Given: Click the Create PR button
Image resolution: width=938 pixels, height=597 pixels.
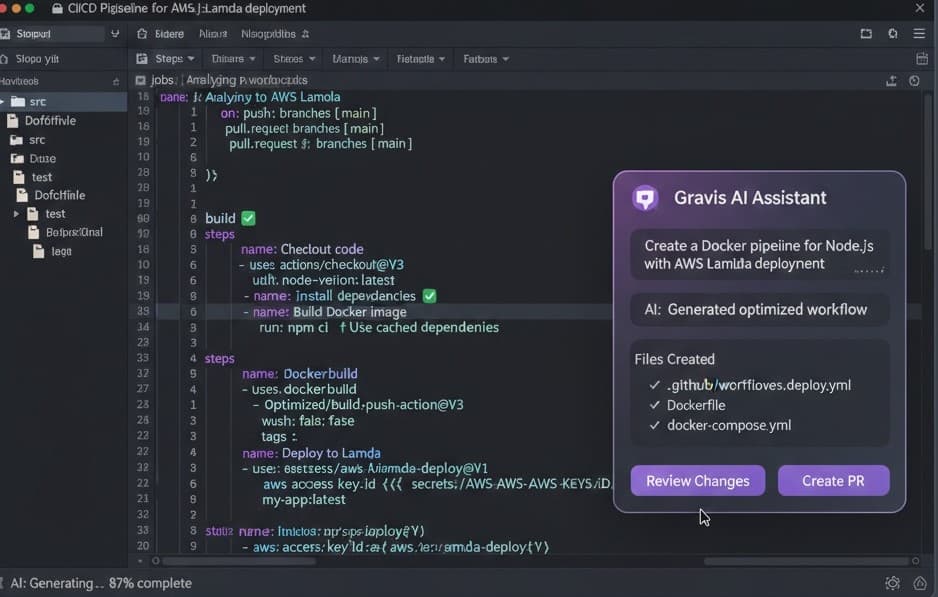Looking at the screenshot, I should (833, 481).
